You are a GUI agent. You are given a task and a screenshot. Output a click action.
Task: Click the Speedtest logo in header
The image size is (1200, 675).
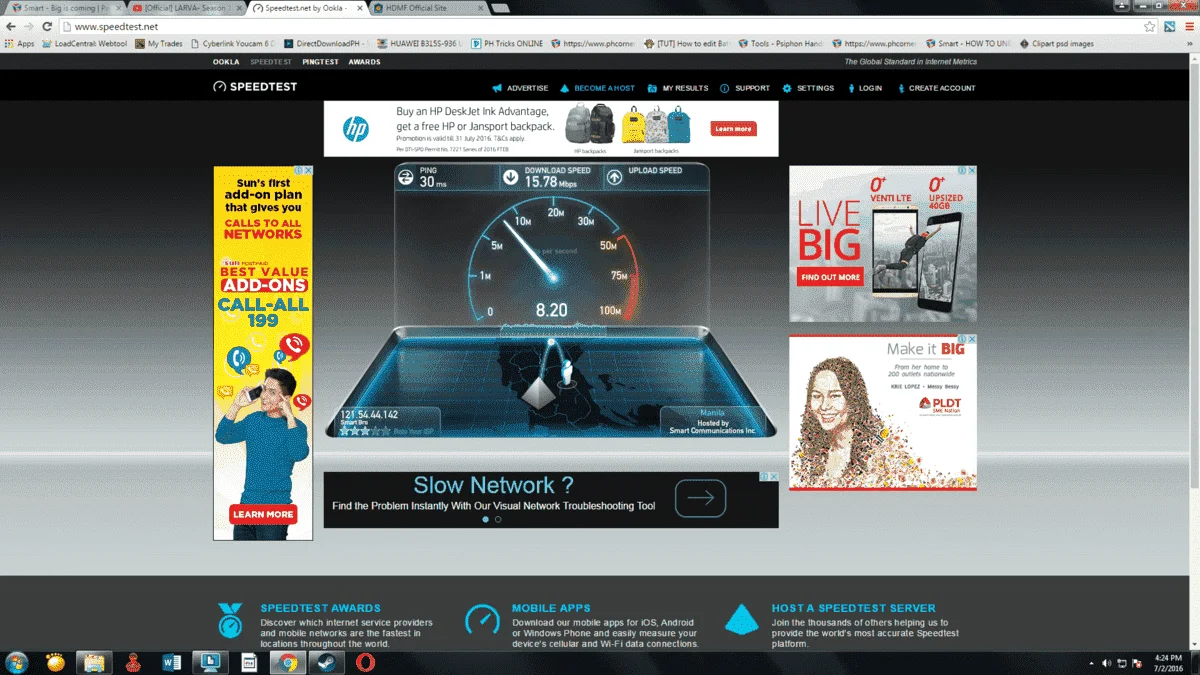255,87
